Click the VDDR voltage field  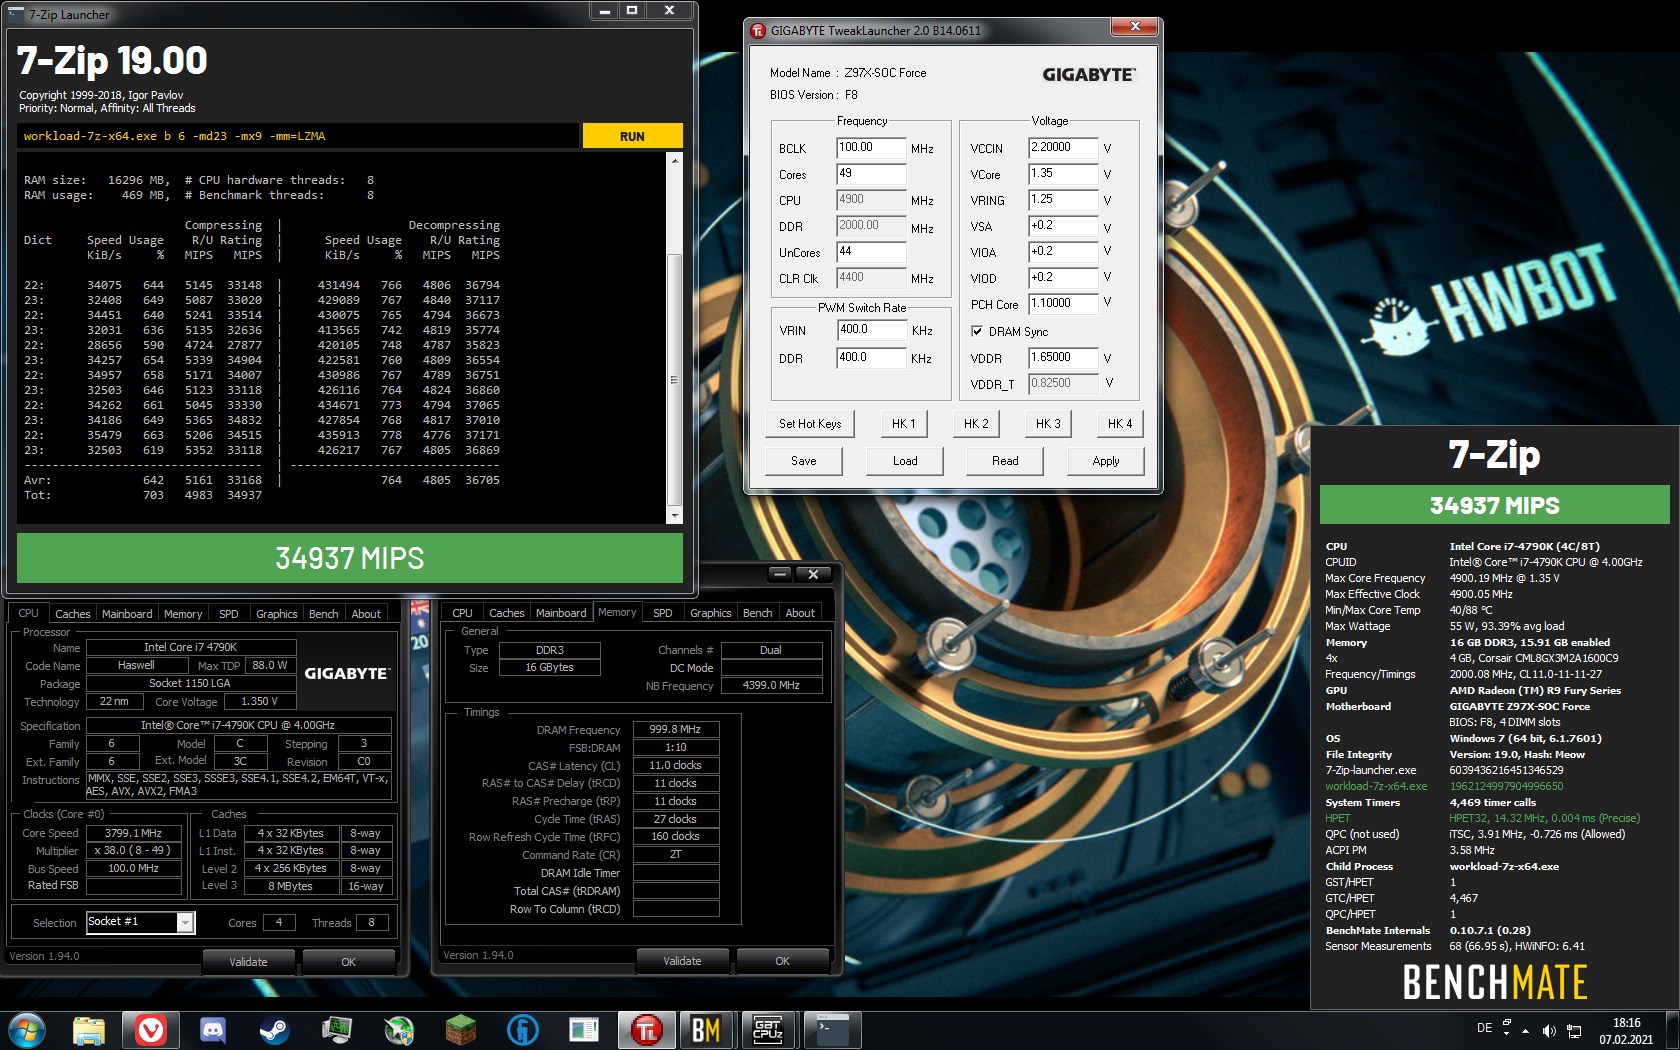[1063, 357]
